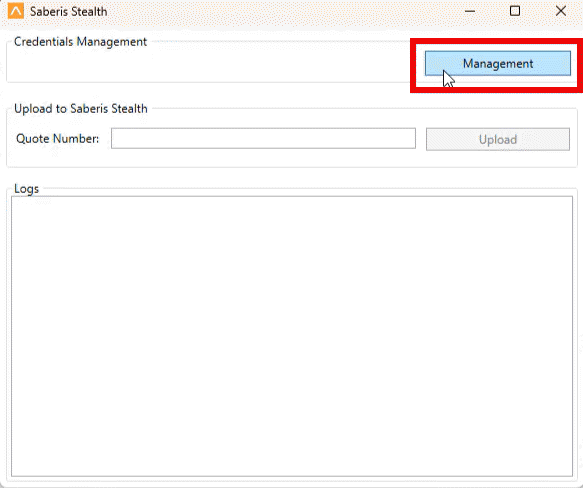Click the top-left corner of Logs box

[x=12, y=197]
